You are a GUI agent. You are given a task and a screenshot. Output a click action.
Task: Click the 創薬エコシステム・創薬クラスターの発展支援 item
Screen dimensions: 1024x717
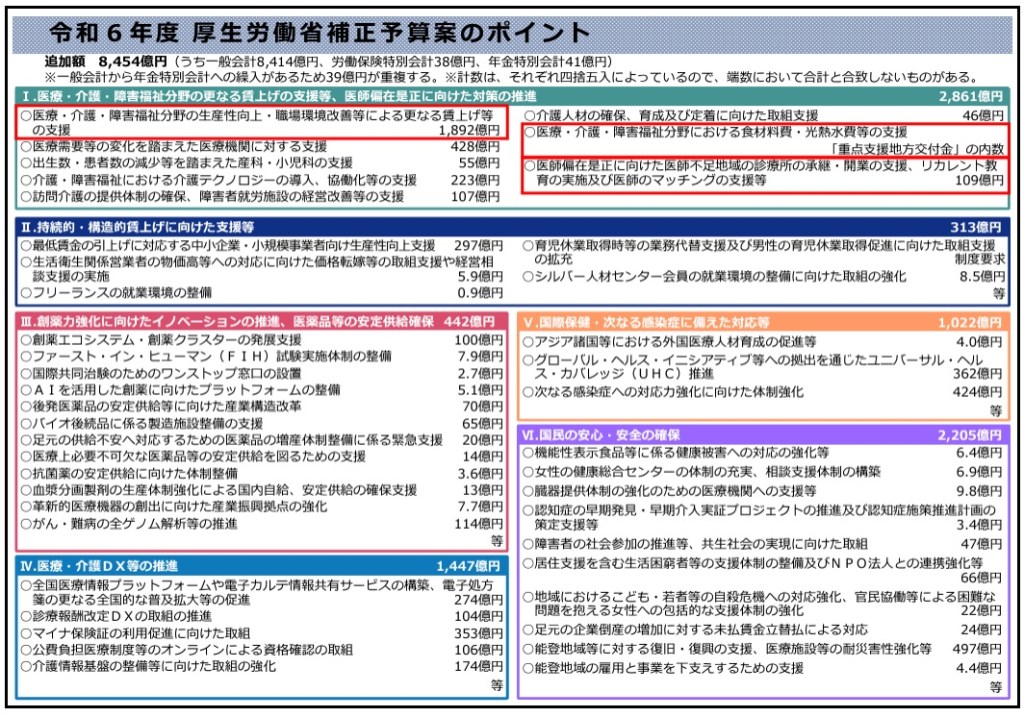point(160,340)
